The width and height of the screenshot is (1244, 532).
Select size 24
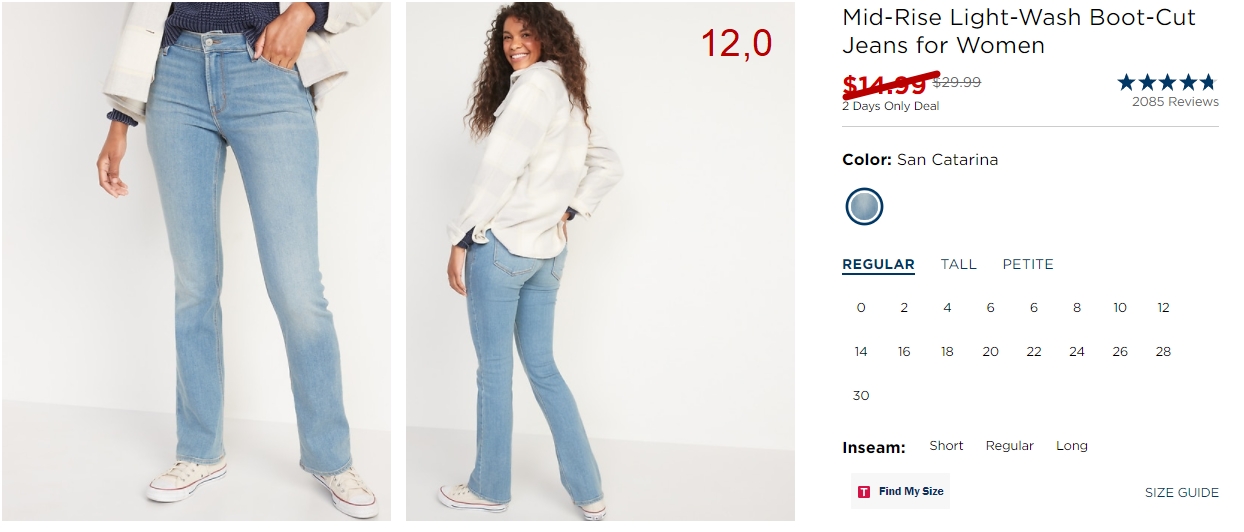coord(1077,352)
